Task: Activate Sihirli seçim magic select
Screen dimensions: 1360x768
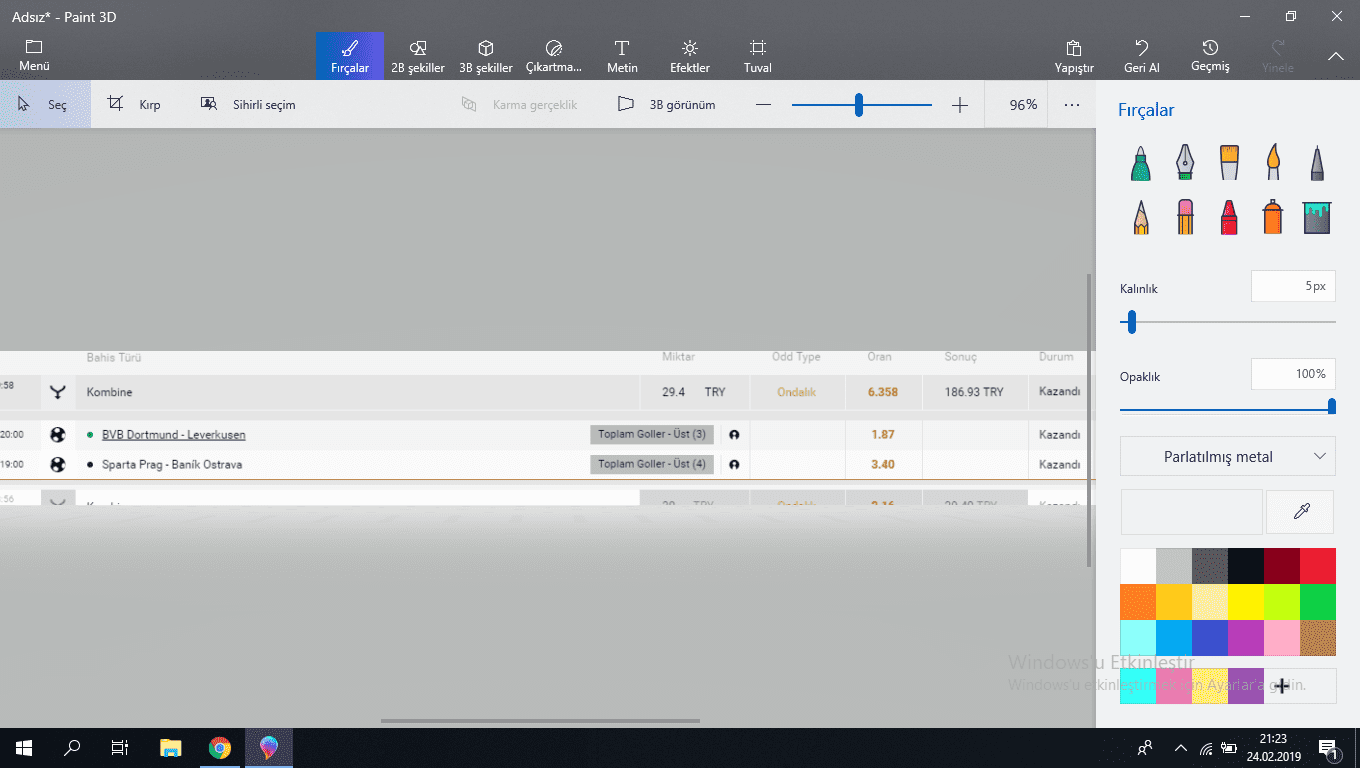Action: click(248, 104)
